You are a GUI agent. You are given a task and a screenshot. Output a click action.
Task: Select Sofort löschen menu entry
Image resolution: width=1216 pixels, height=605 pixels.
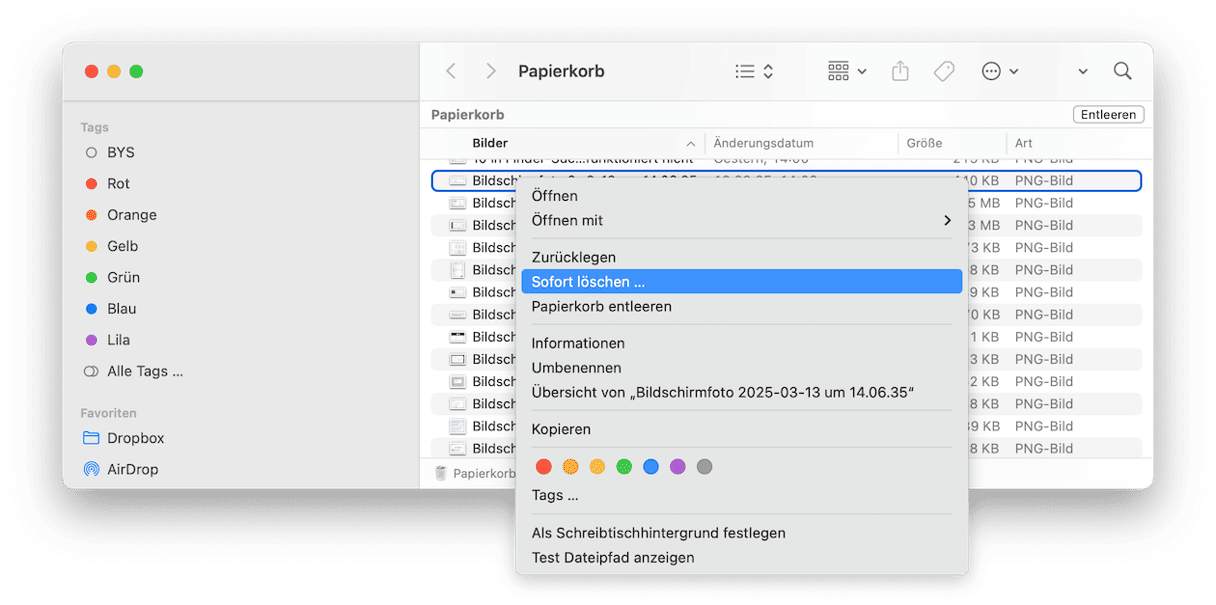(x=741, y=282)
